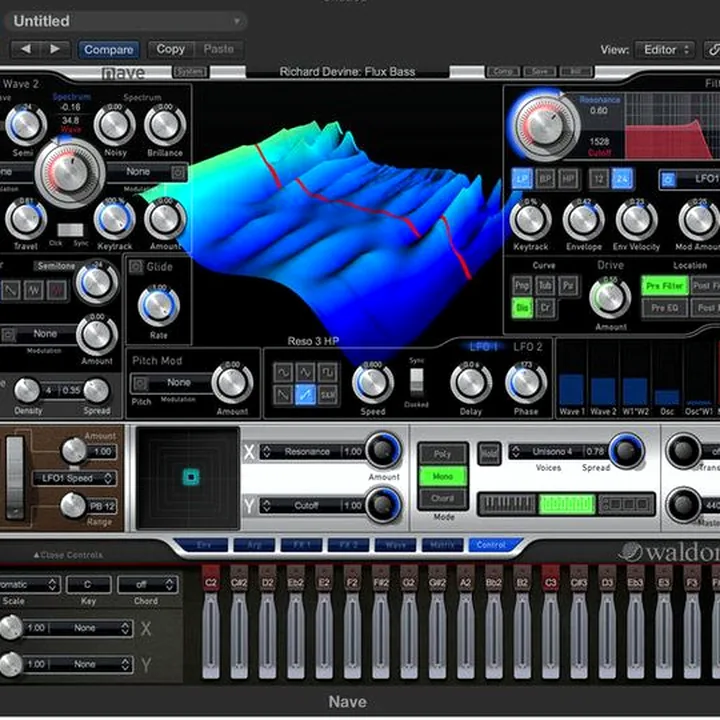Adjust the Noisy knob
Viewport: 720px width, 720px height.
[x=114, y=125]
